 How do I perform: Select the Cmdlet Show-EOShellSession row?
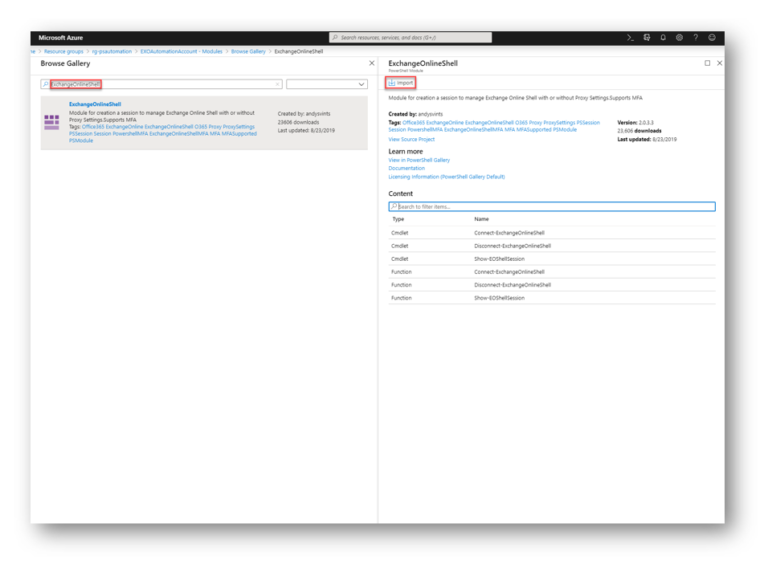[x=552, y=259]
